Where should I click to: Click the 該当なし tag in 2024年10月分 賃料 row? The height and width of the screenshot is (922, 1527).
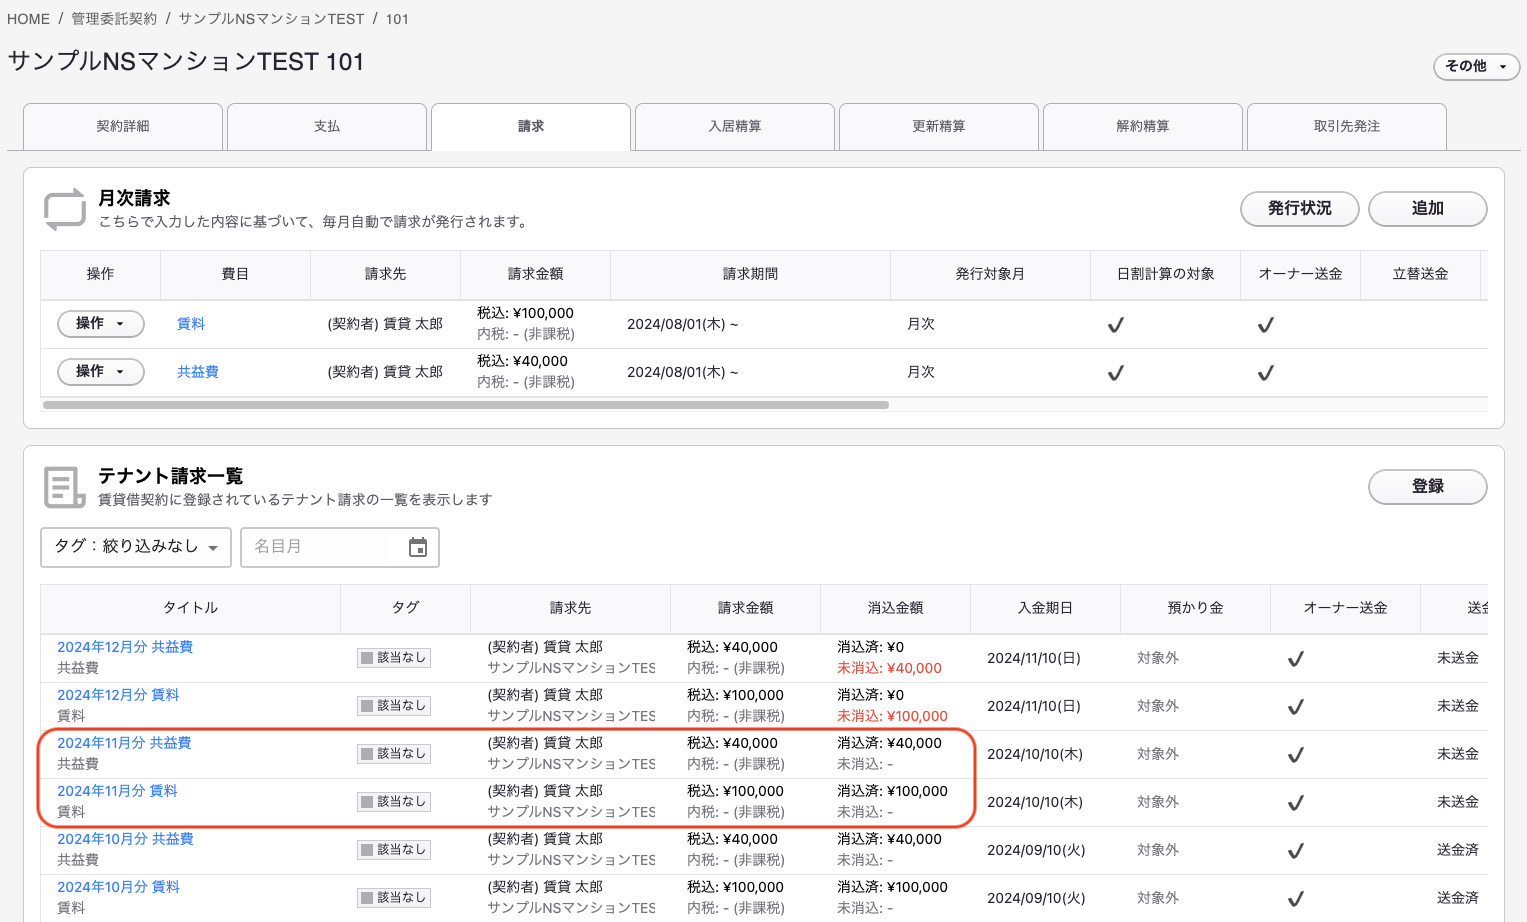[394, 898]
